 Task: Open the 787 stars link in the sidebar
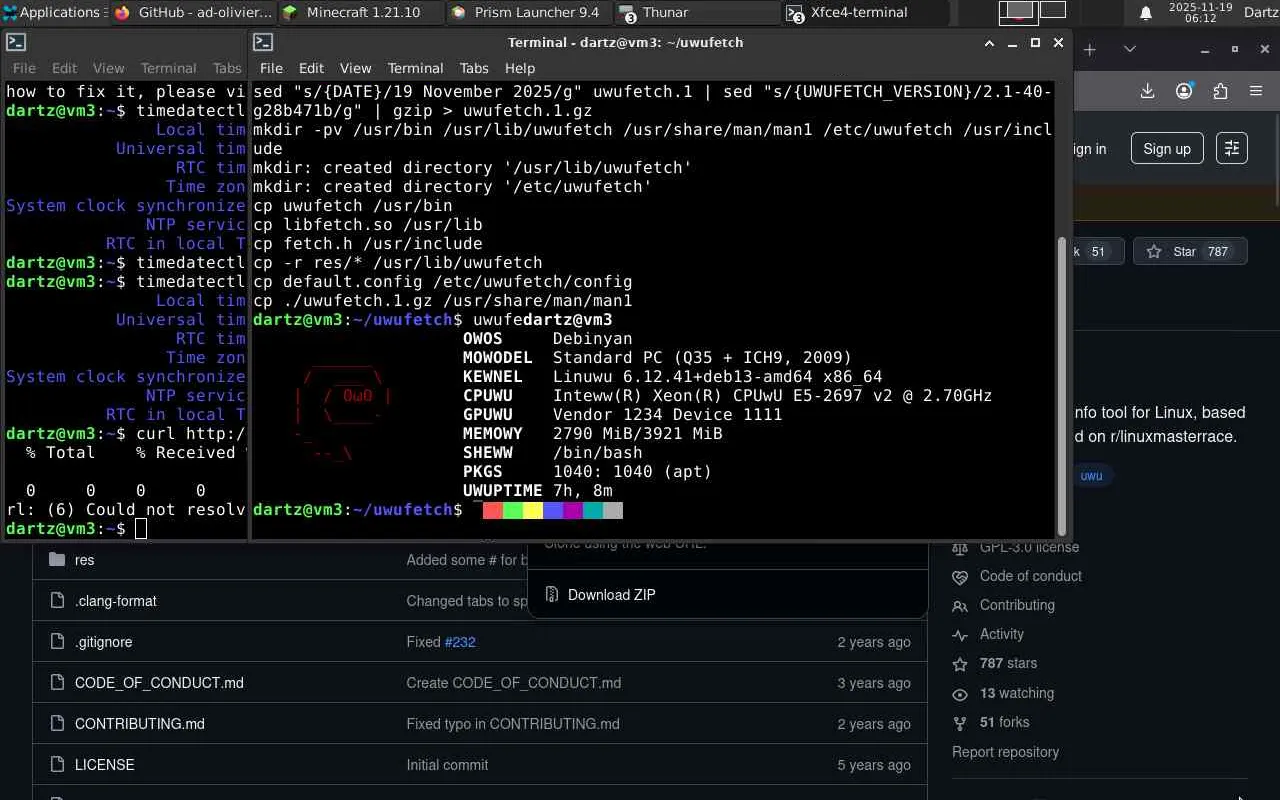tap(1008, 663)
